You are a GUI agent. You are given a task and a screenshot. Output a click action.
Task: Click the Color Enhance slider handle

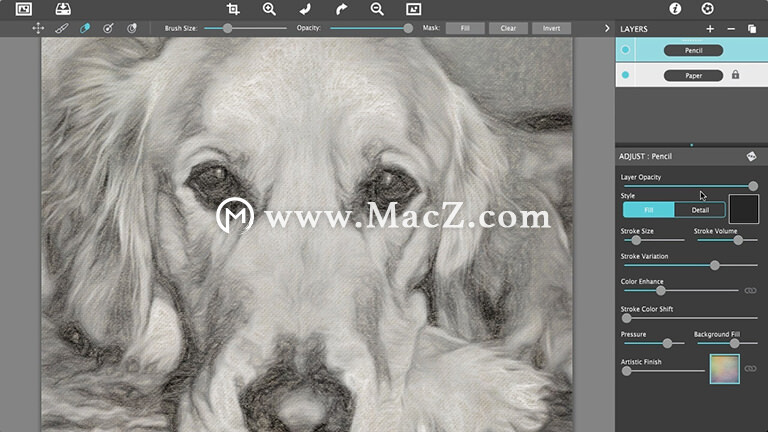661,291
